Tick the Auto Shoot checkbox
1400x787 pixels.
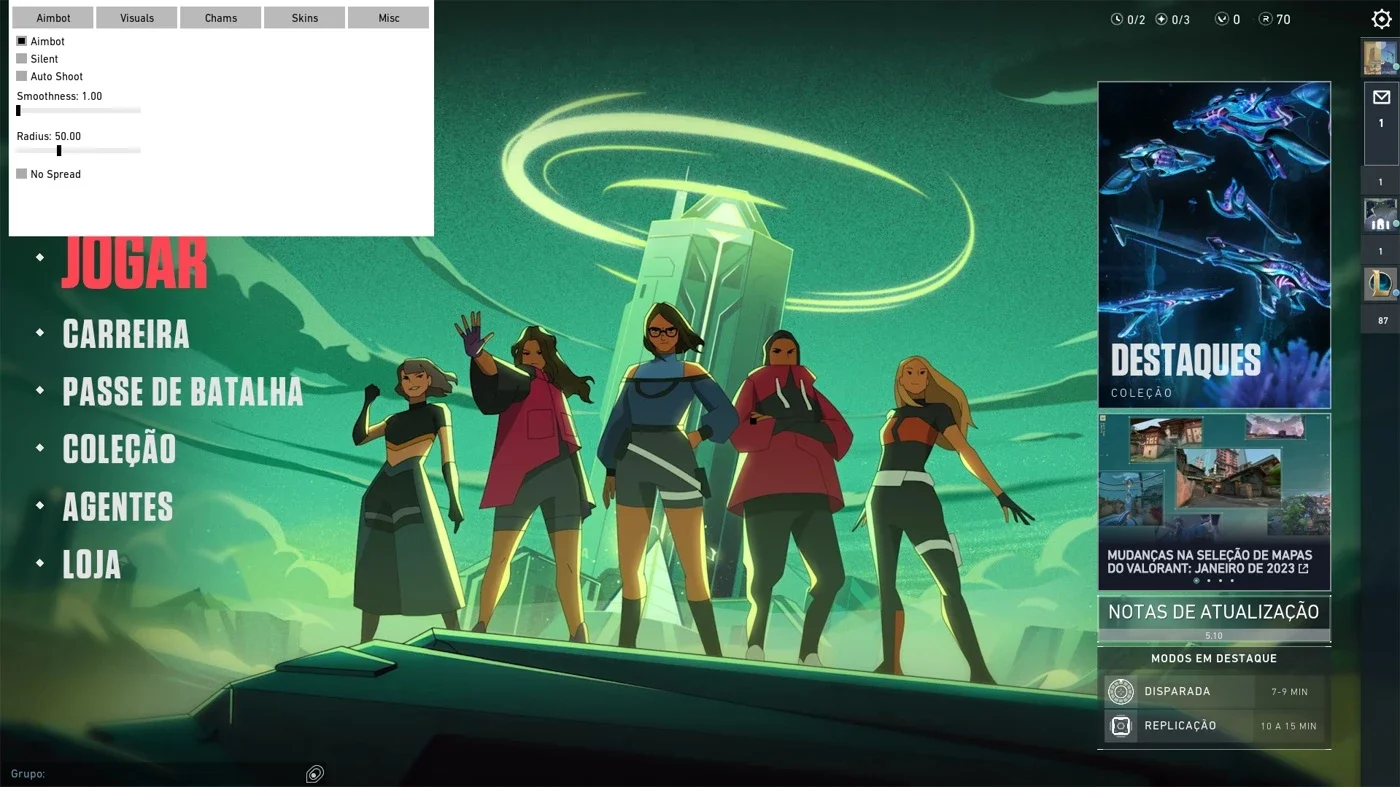(21, 76)
